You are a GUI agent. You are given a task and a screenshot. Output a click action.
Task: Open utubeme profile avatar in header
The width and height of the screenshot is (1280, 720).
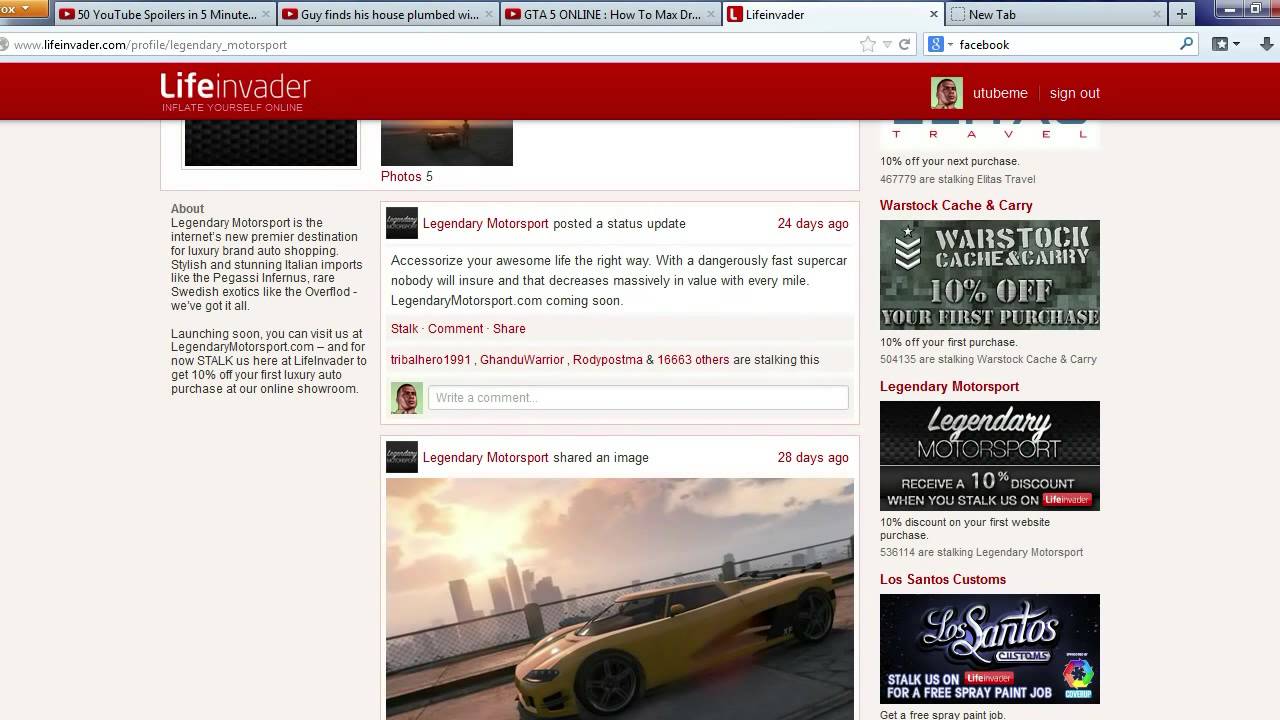point(947,93)
